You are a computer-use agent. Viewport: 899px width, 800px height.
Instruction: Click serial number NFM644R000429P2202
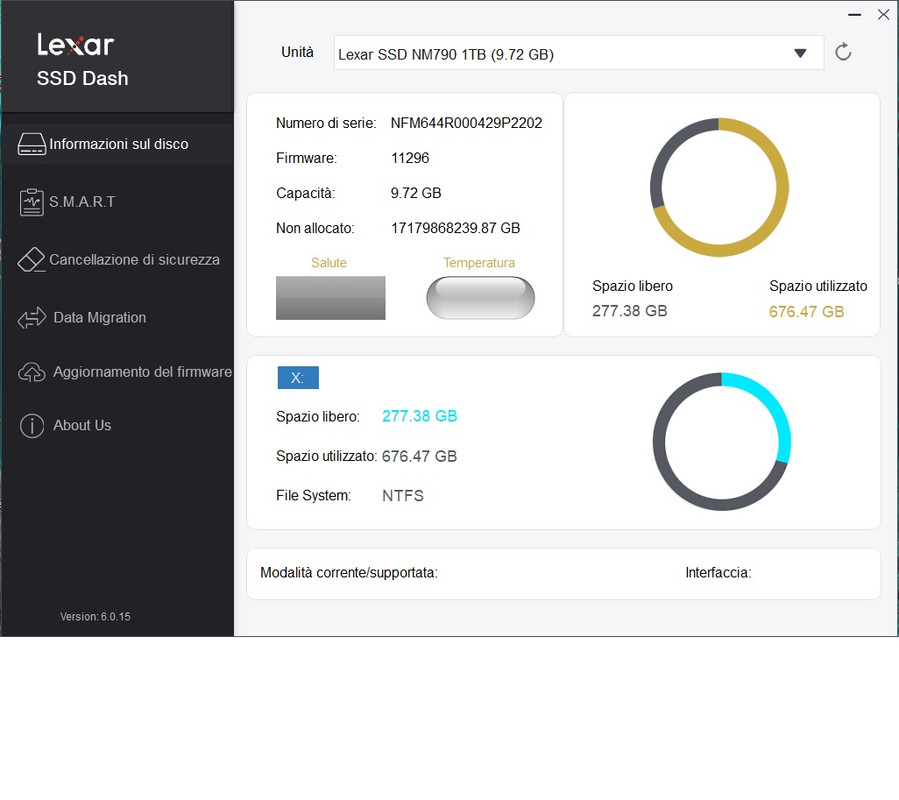[466, 123]
